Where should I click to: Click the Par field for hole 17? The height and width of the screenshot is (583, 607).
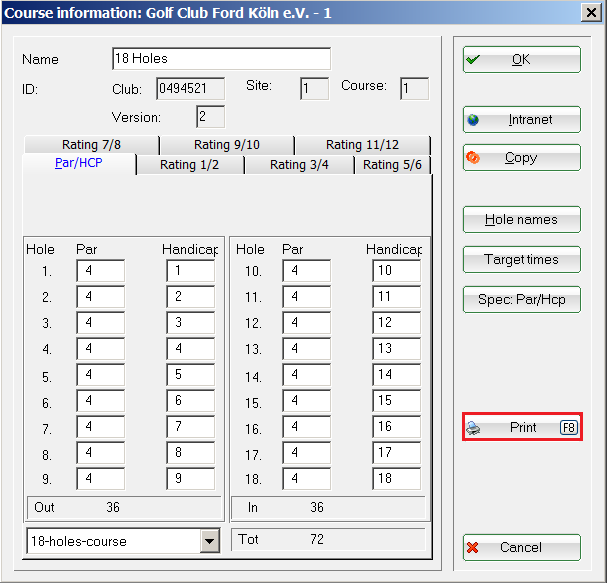pyautogui.click(x=307, y=453)
